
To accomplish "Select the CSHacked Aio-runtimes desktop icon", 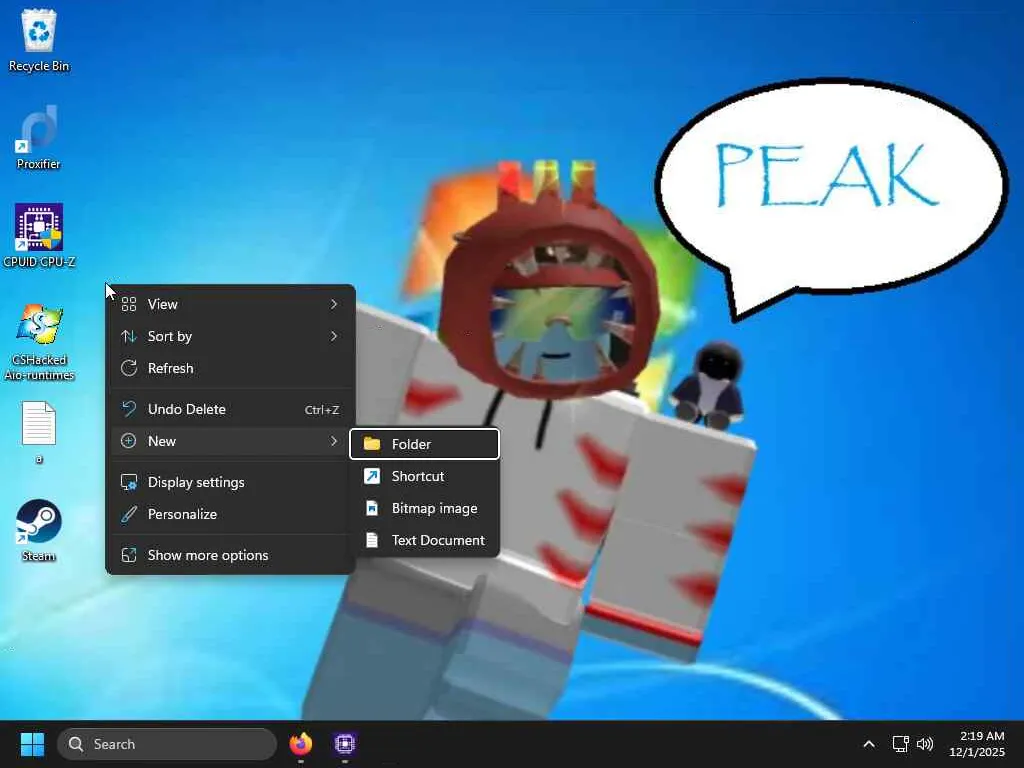I will tap(39, 342).
